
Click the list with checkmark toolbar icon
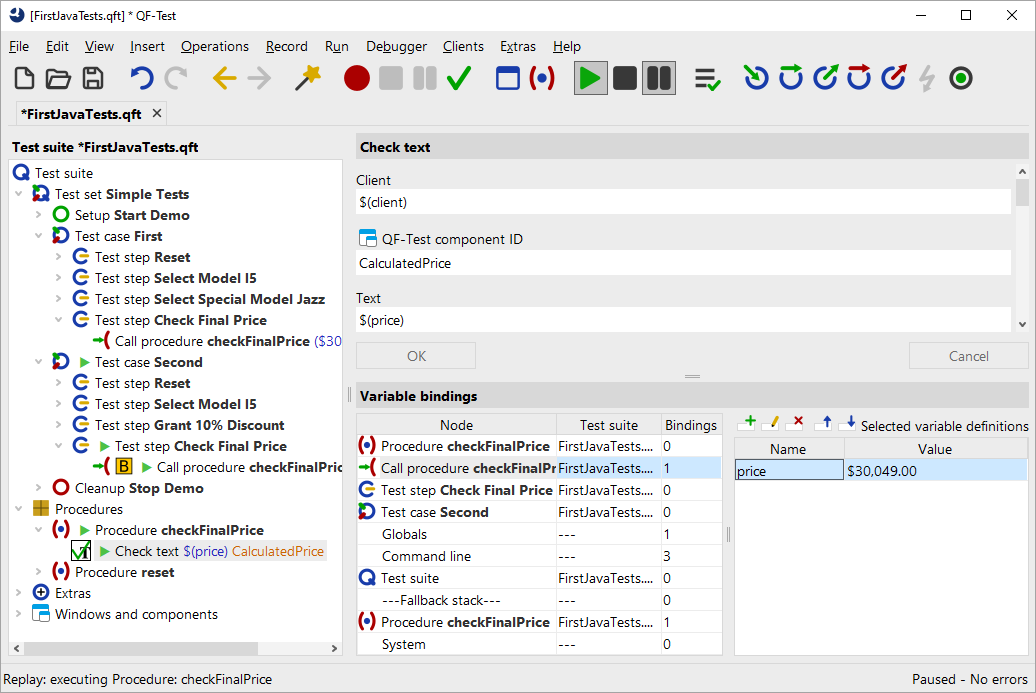pyautogui.click(x=708, y=79)
